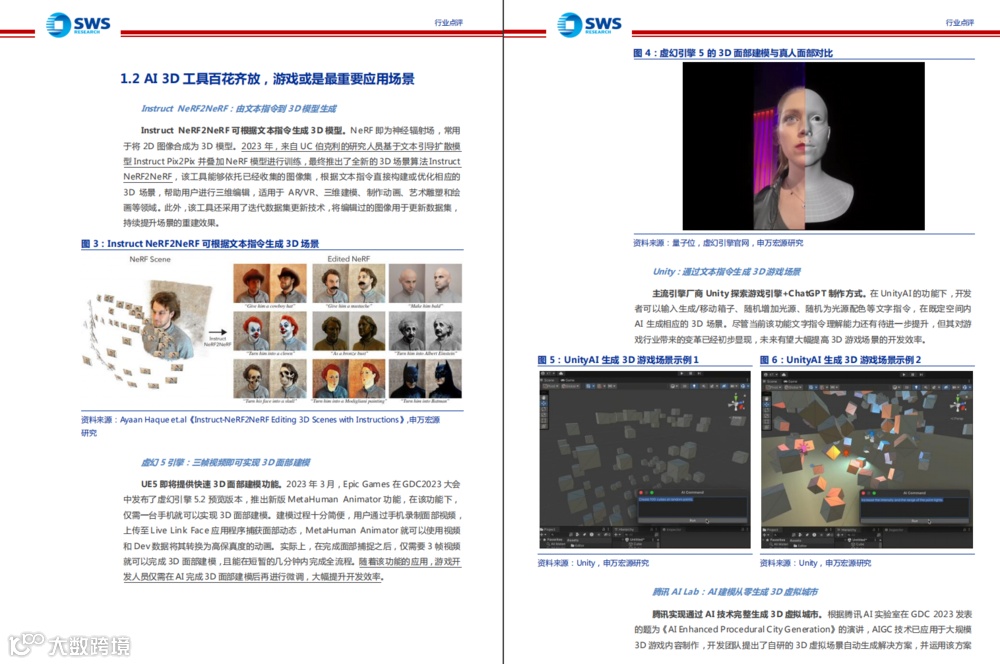This screenshot has height=664, width=1000.
Task: Select caption "图 6：UnityAI 生成3D游戏场景示例2"
Action: click(841, 360)
